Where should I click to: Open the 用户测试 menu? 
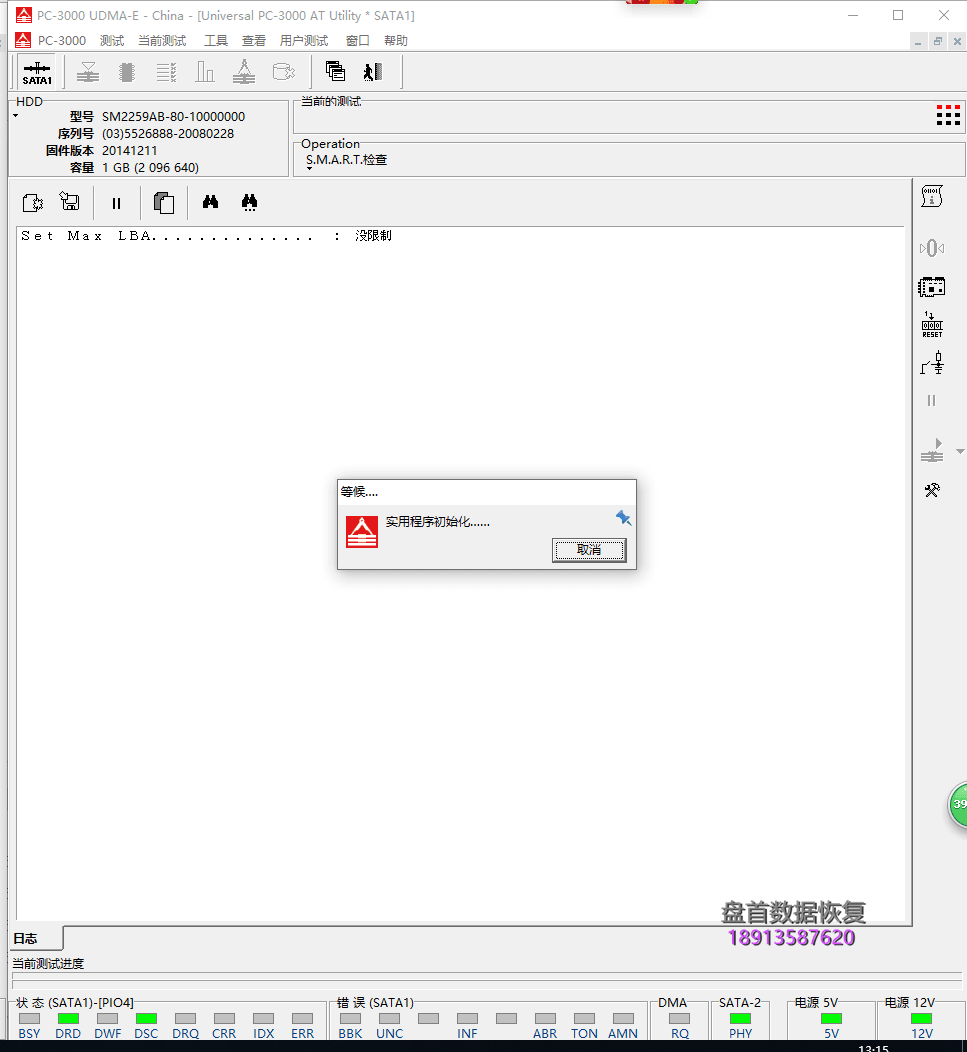tap(304, 41)
